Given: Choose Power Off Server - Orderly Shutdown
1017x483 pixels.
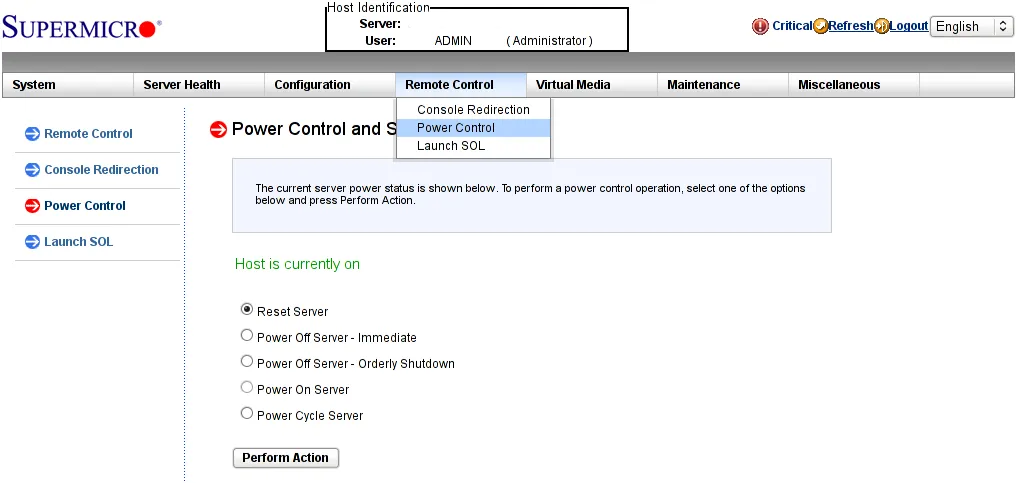Looking at the screenshot, I should tap(247, 362).
